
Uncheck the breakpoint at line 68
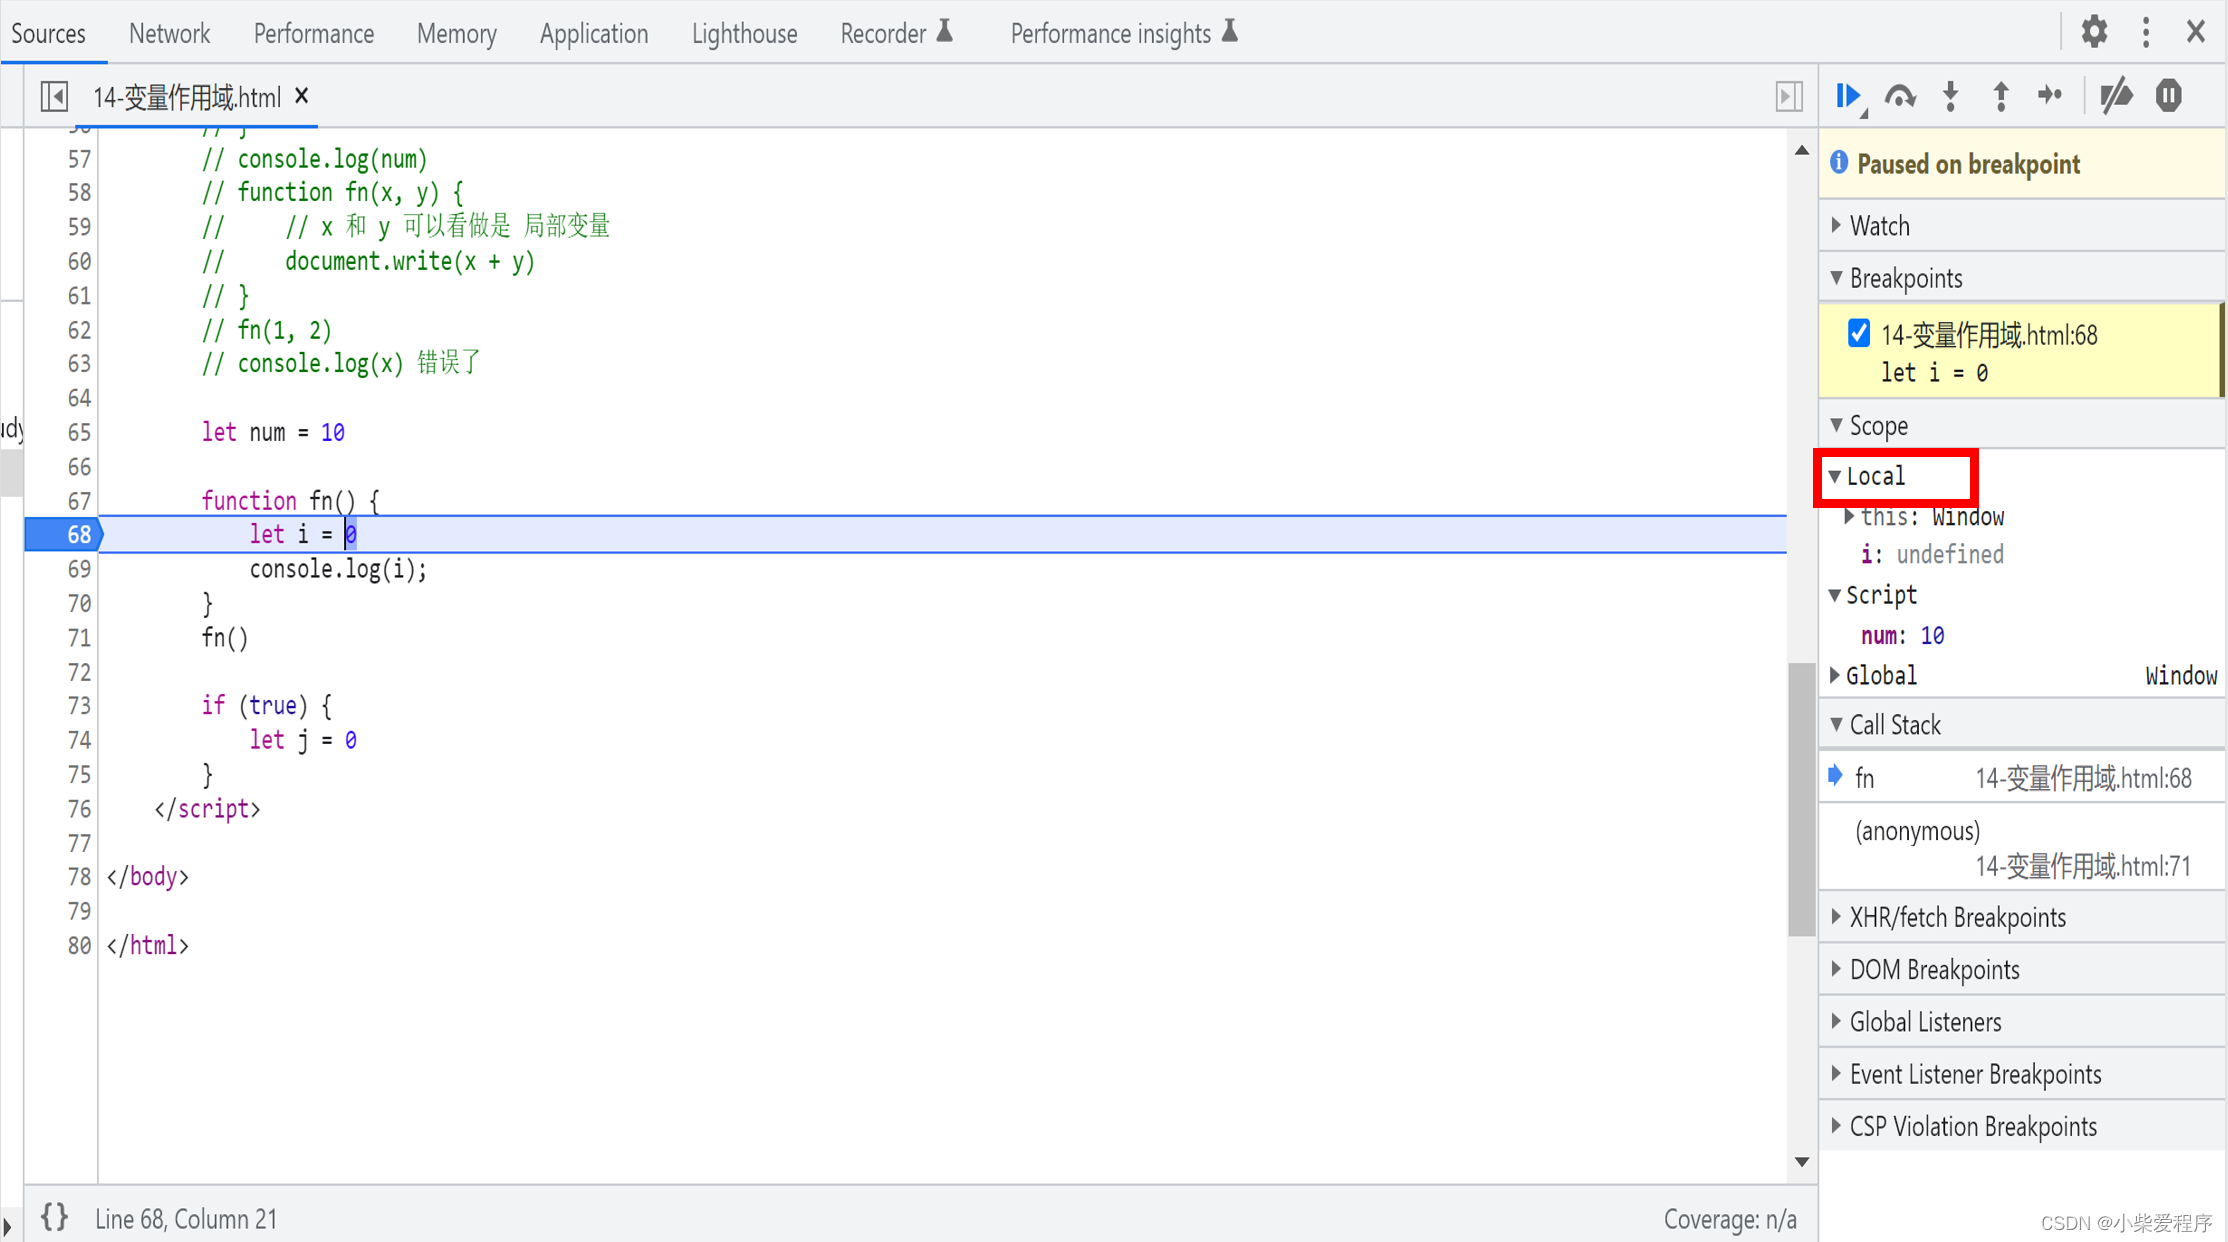[x=1859, y=333]
